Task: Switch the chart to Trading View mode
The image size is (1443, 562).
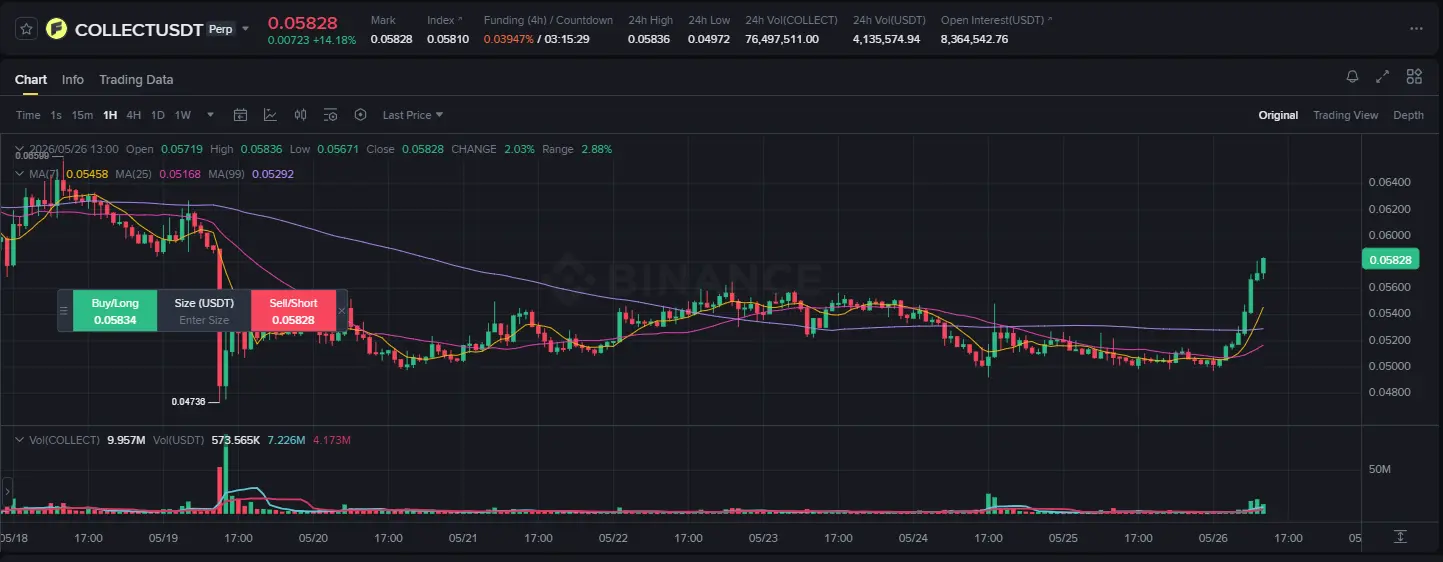Action: point(1345,115)
